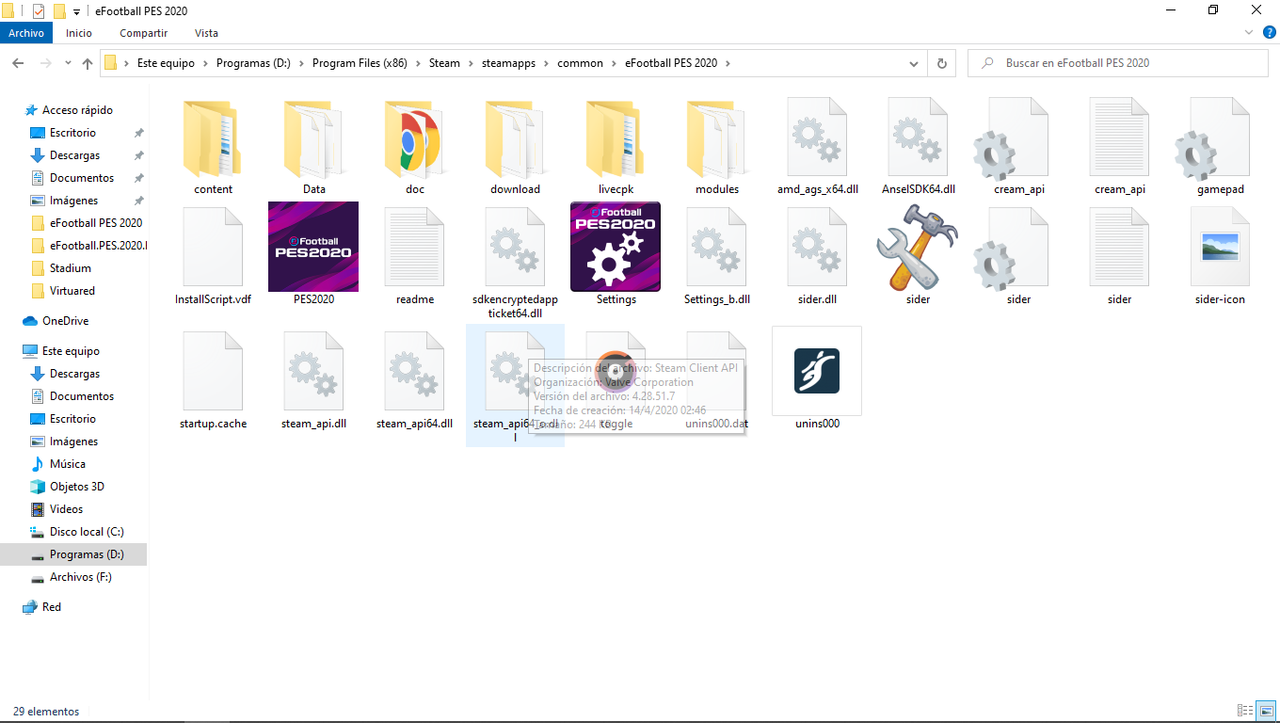Screen dimensions: 1280x723
Task: Open Videos in the navigation pane
Action: click(x=66, y=509)
